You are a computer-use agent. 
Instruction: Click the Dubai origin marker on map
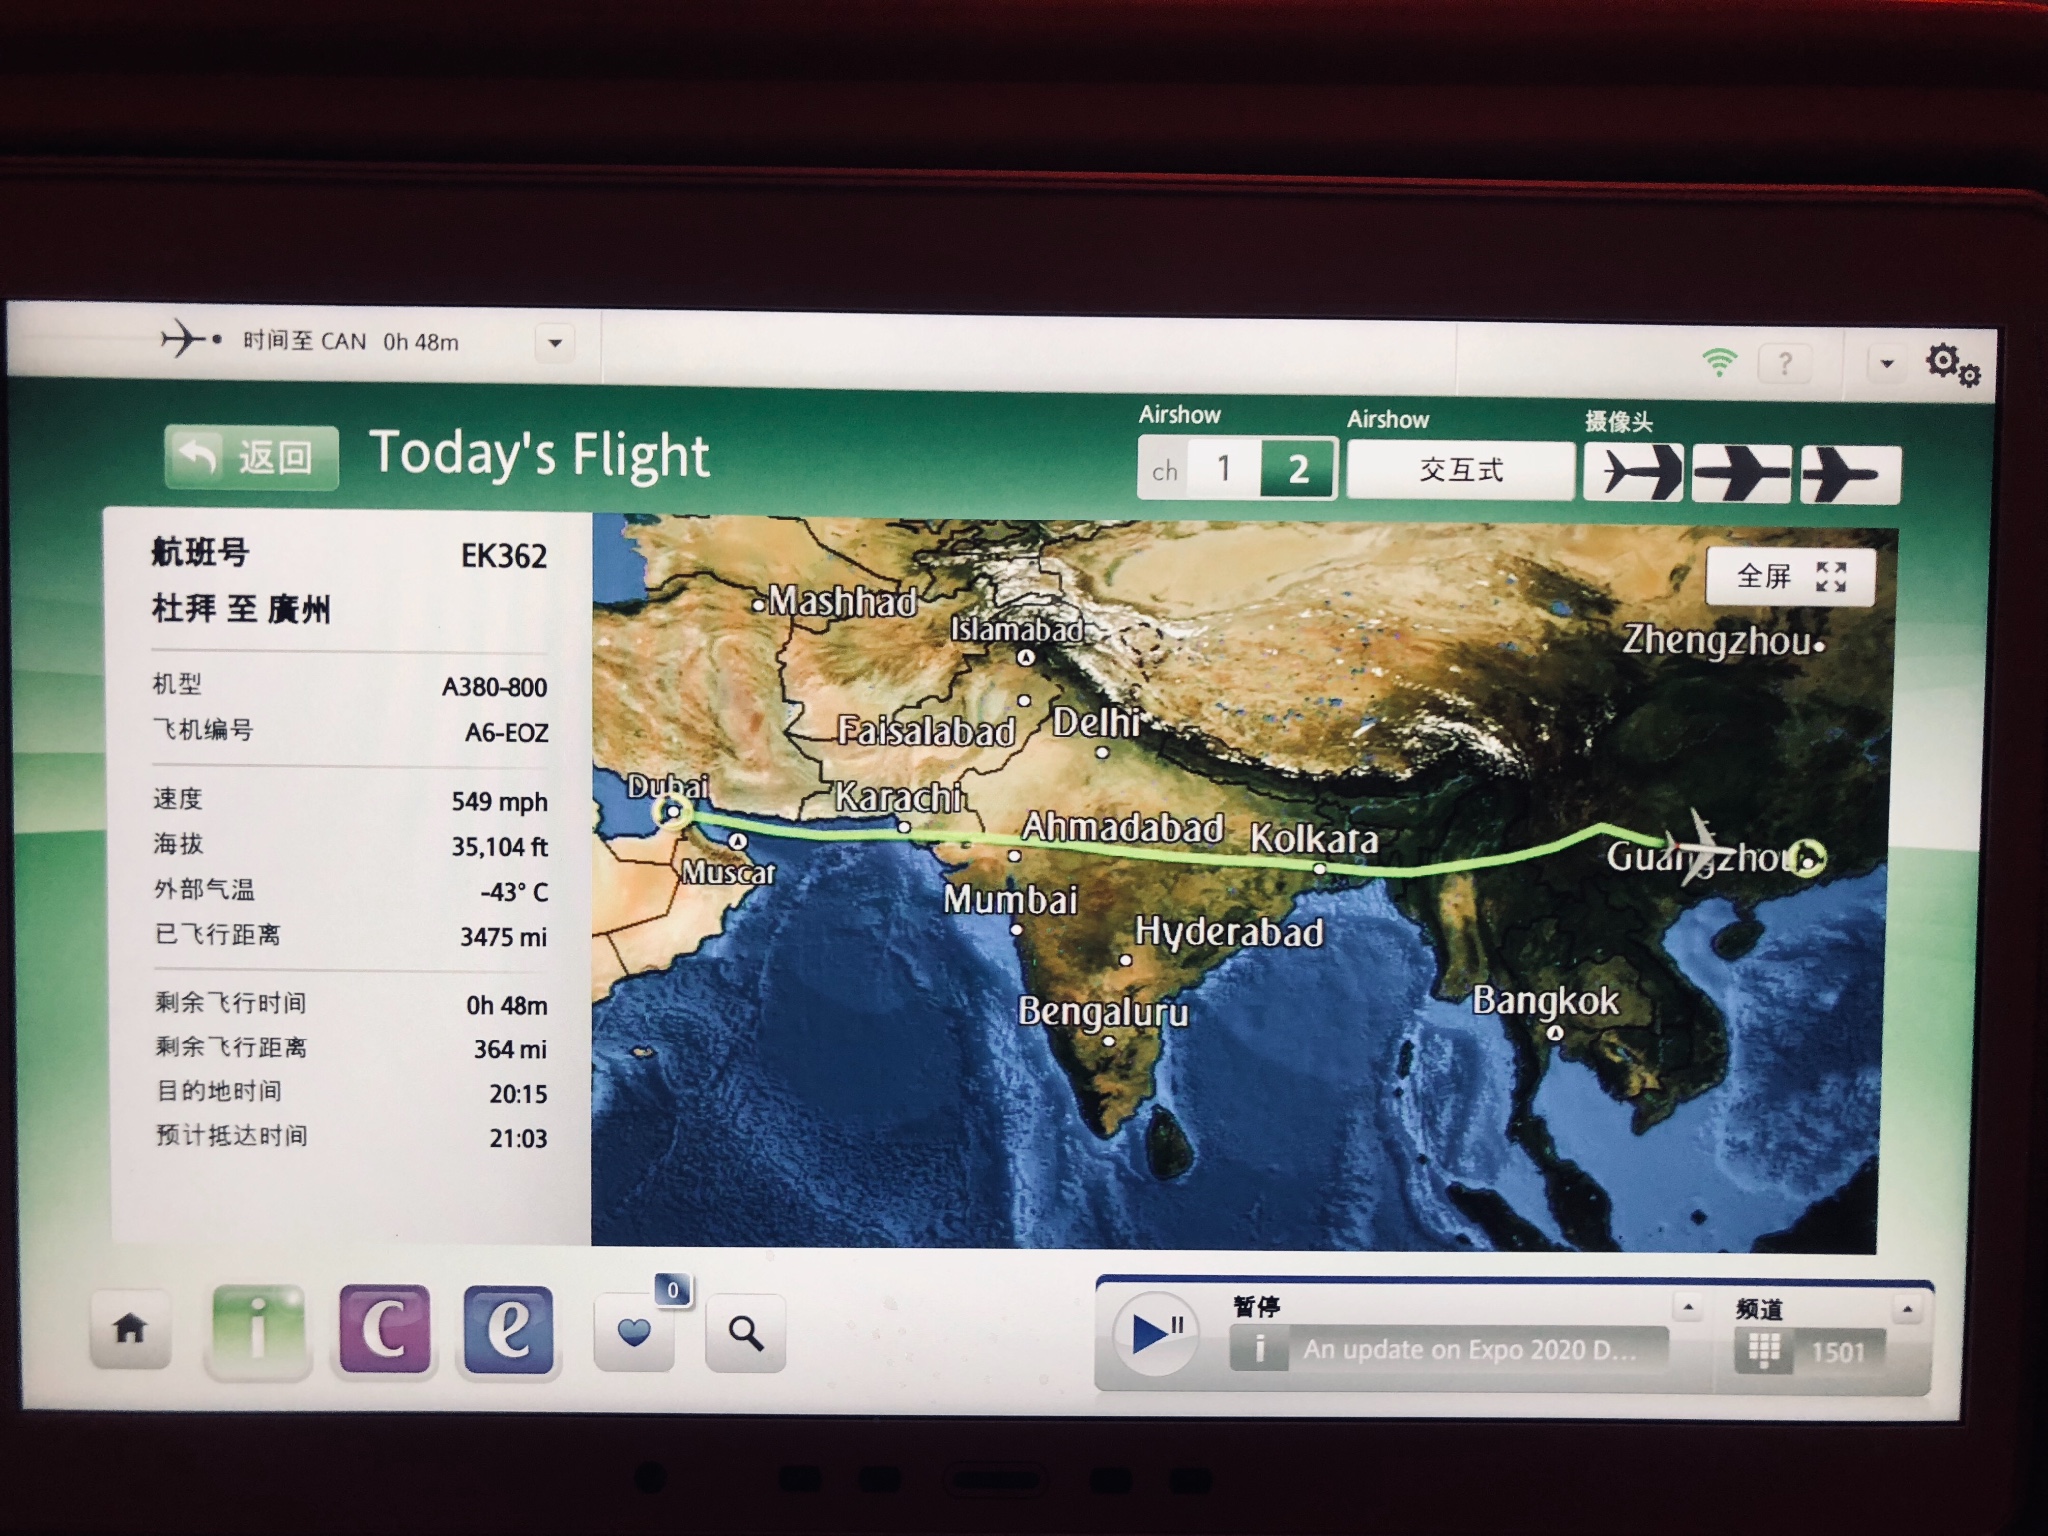pos(673,812)
